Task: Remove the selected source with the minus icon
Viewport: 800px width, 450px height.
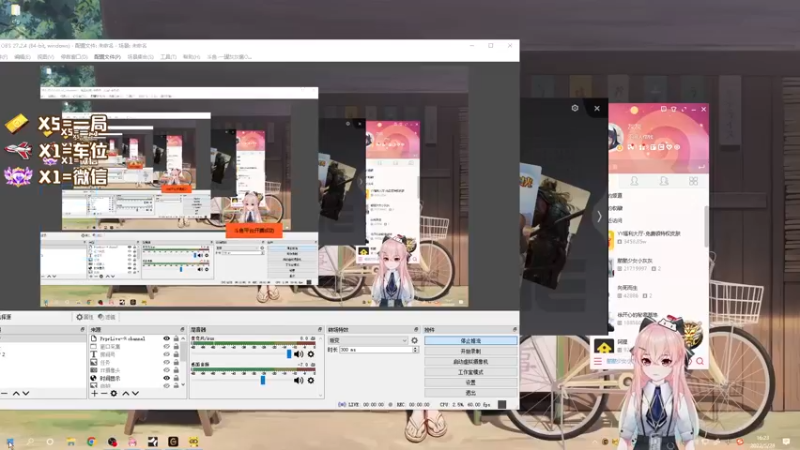Action: coord(104,393)
